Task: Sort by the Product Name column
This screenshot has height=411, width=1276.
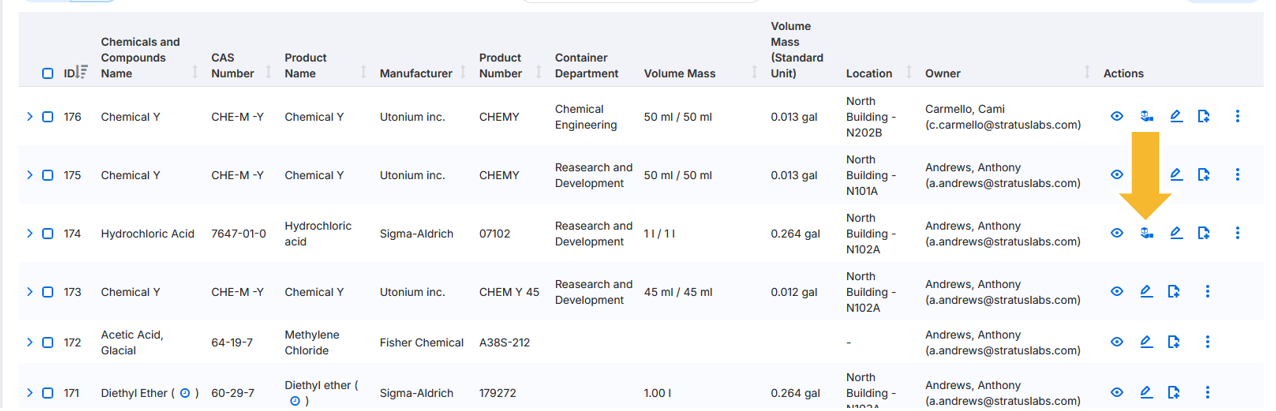Action: click(x=363, y=73)
